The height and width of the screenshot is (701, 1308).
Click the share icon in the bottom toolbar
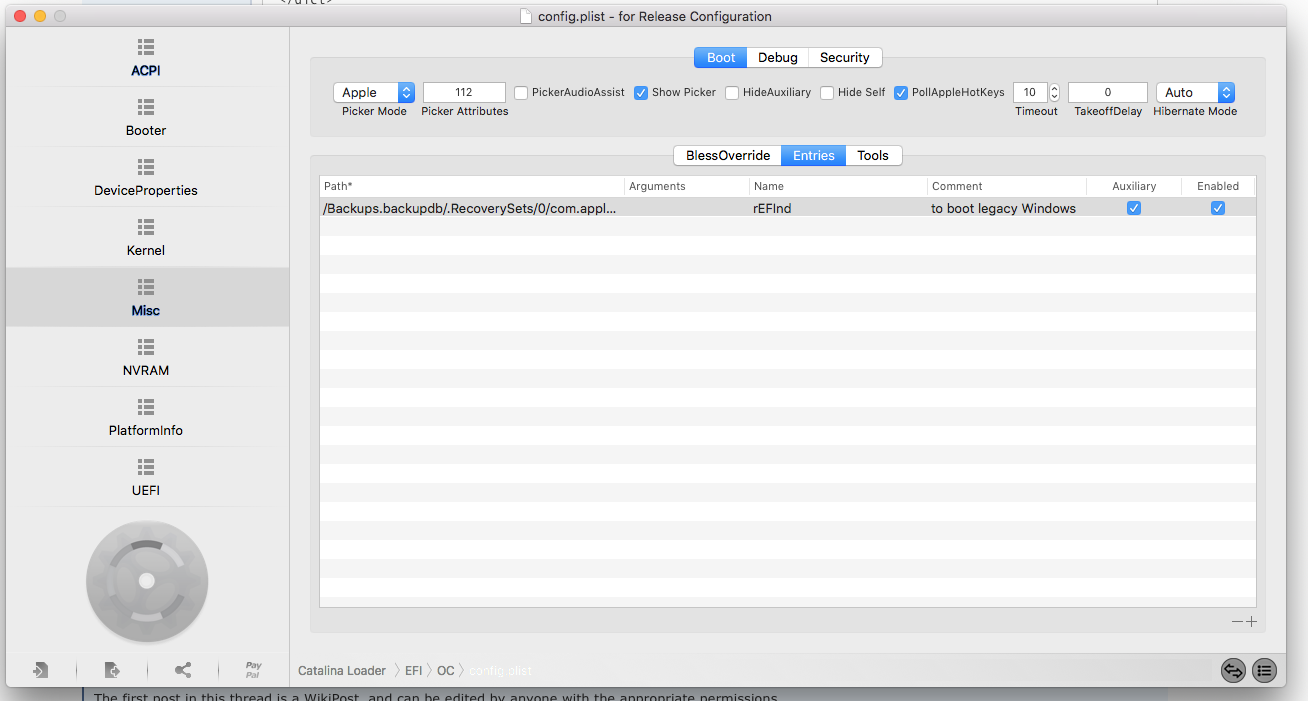coord(183,670)
